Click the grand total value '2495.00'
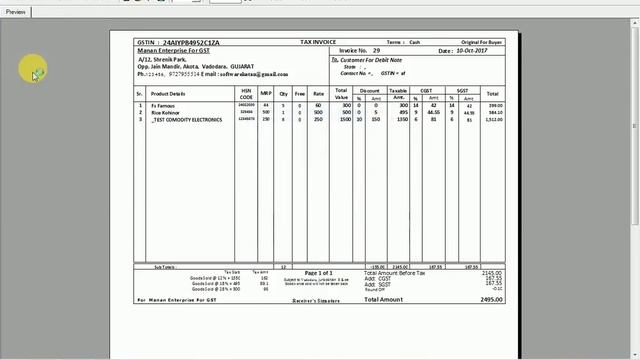The image size is (640, 360). pos(491,300)
